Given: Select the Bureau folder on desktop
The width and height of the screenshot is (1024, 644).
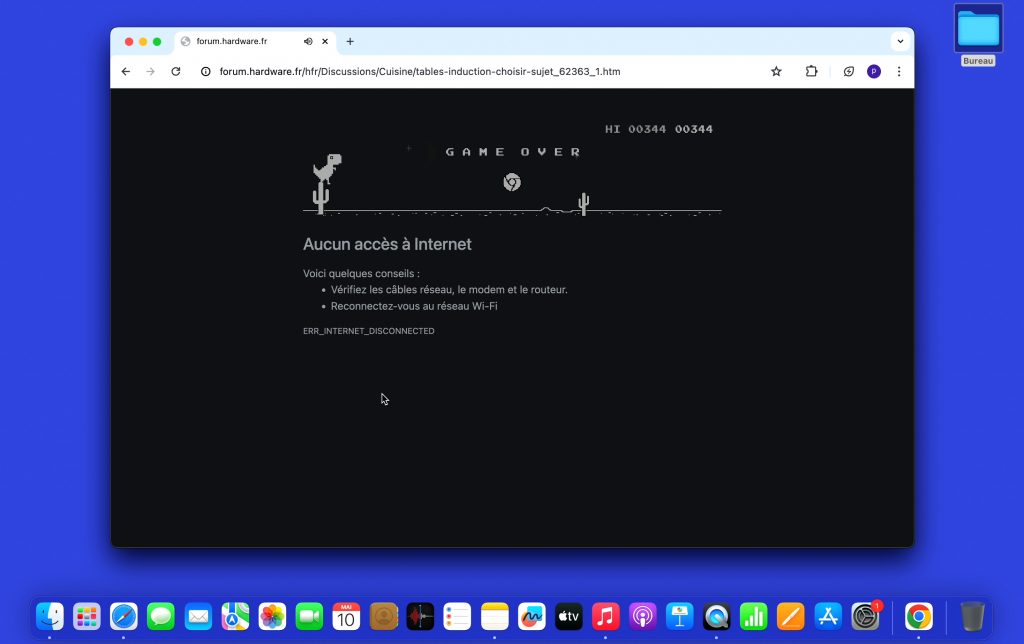Looking at the screenshot, I should (x=978, y=30).
